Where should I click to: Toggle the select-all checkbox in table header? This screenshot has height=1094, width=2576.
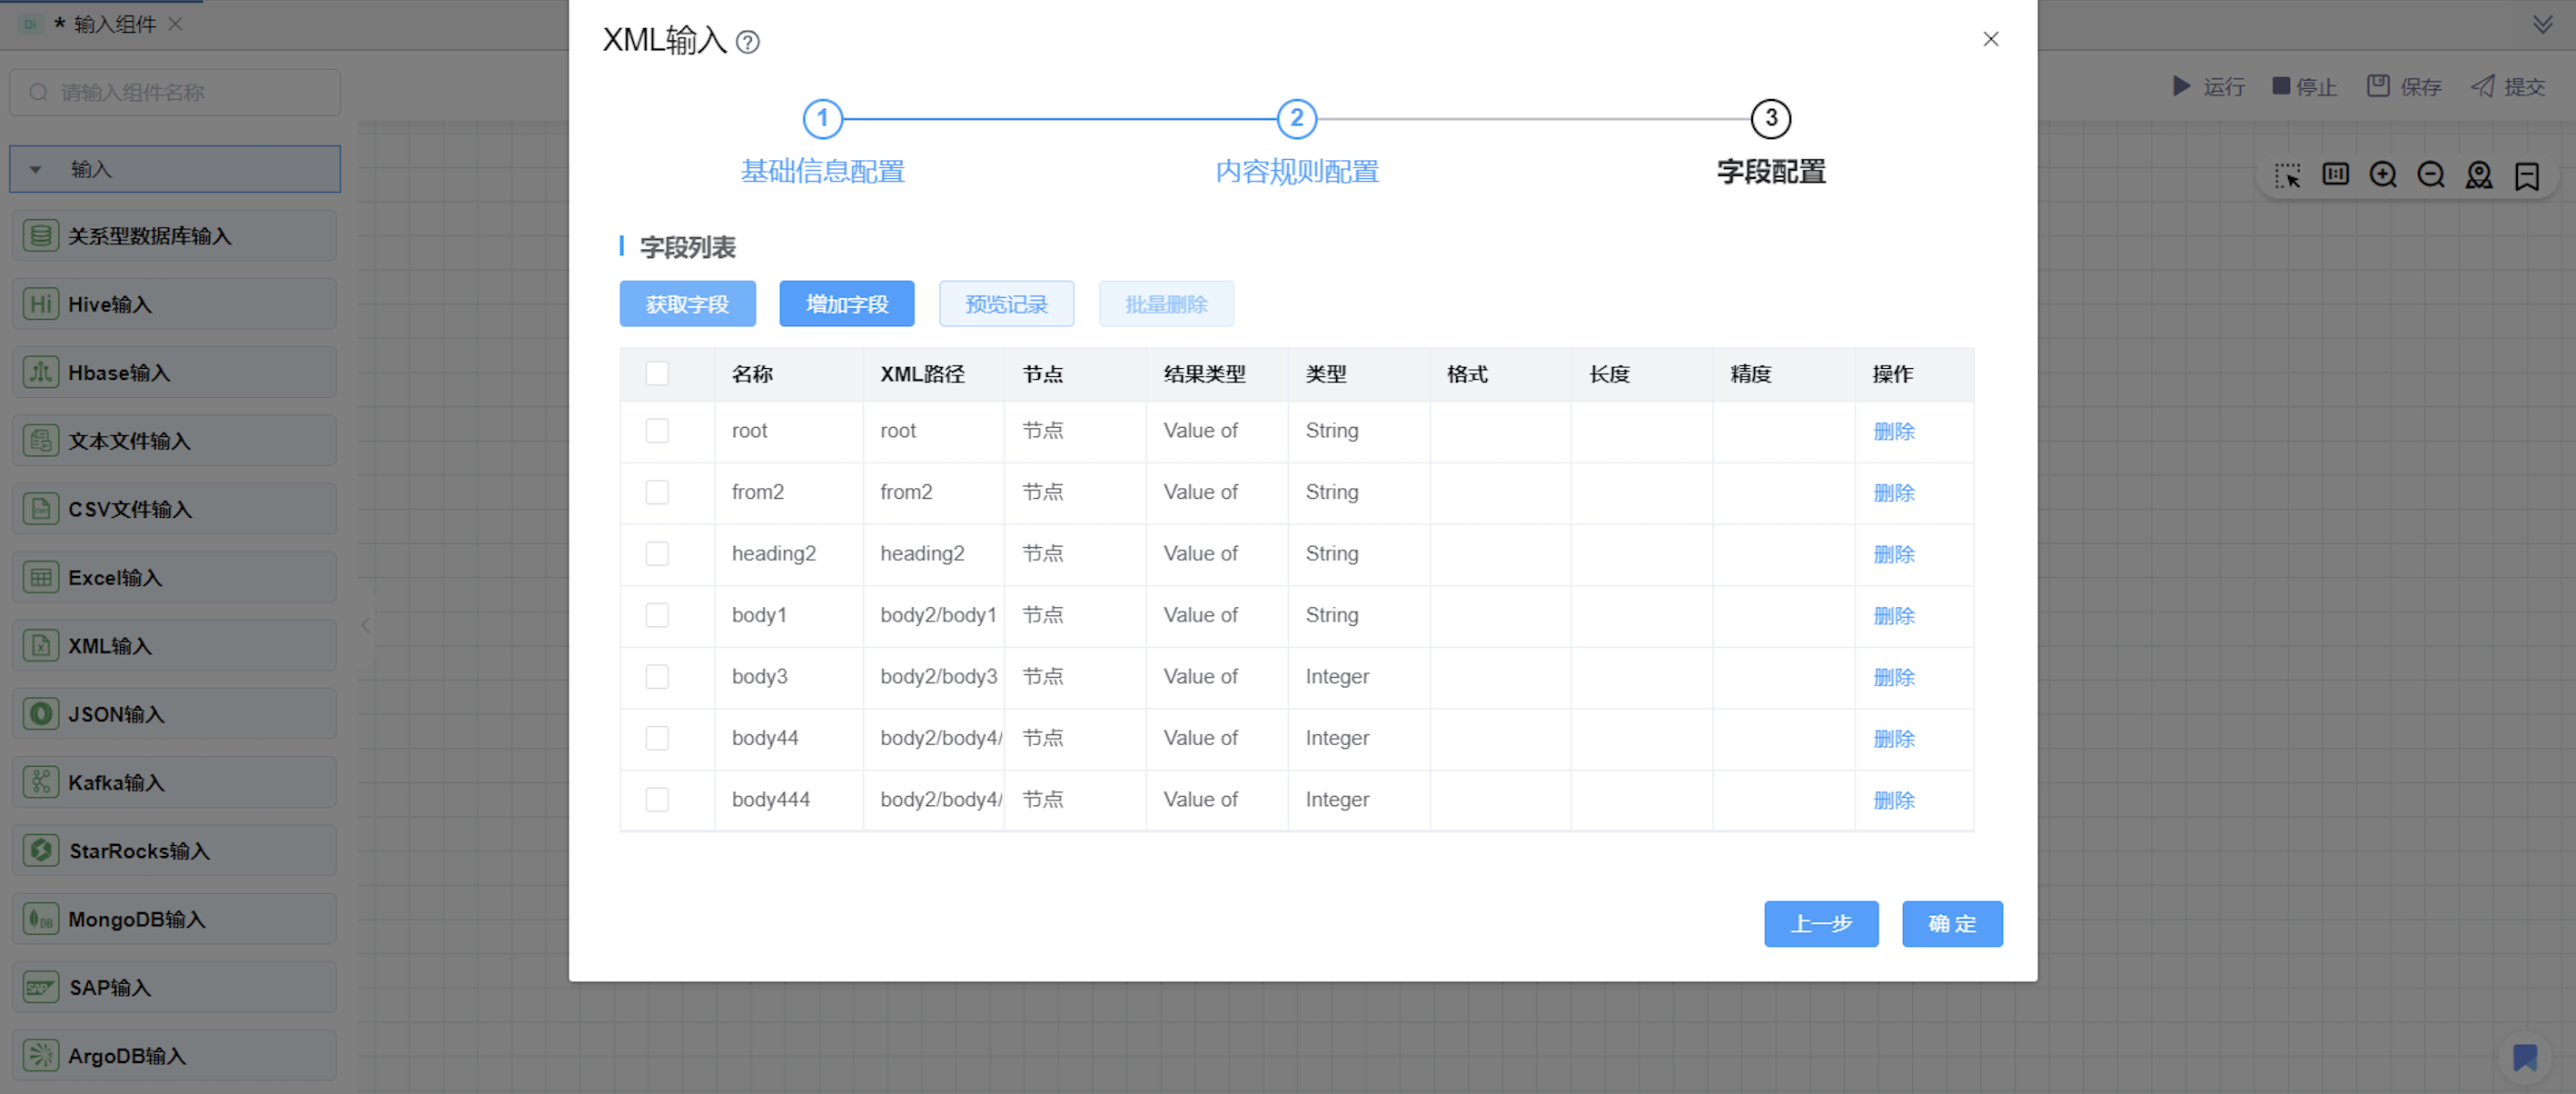657,373
